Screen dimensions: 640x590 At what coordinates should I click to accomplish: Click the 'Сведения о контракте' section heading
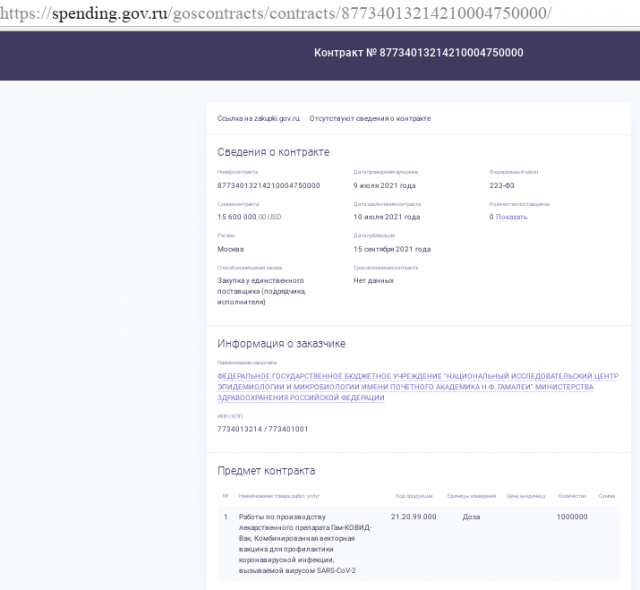tap(273, 152)
